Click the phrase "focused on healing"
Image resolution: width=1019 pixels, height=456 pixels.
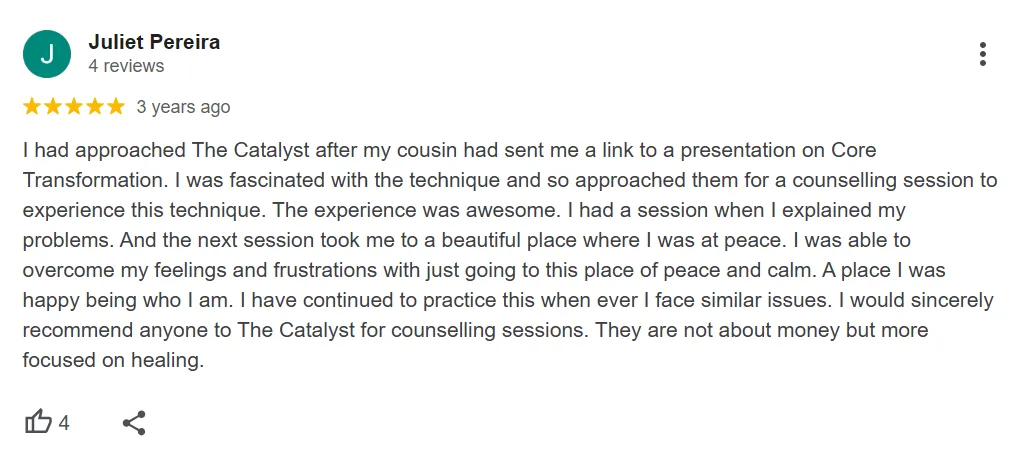click(113, 361)
